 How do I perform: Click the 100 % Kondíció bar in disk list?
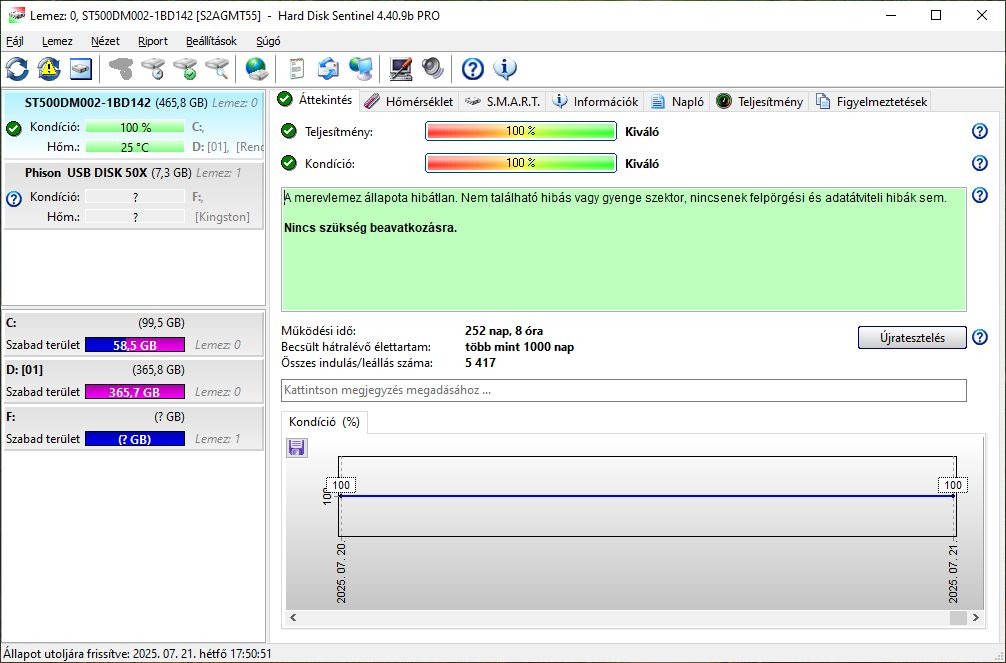coord(135,127)
